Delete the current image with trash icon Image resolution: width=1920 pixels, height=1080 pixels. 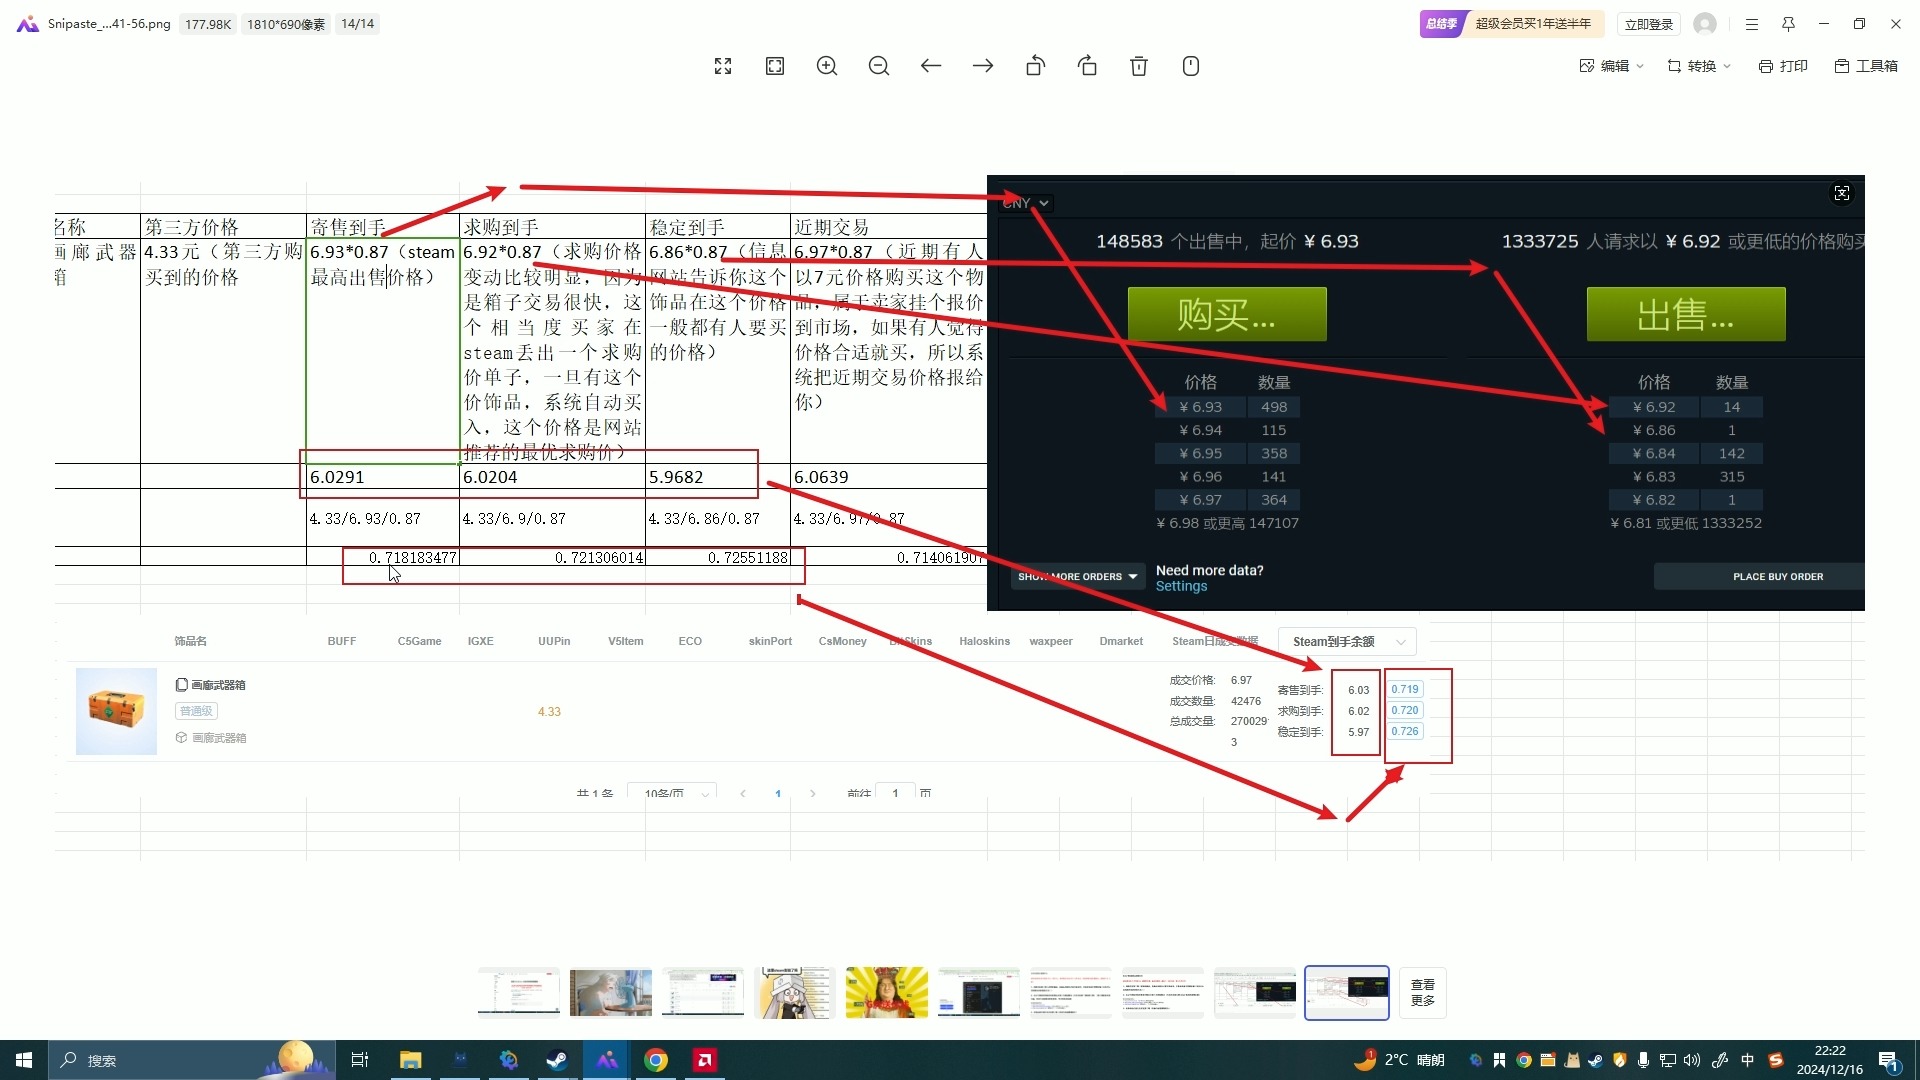click(1139, 66)
